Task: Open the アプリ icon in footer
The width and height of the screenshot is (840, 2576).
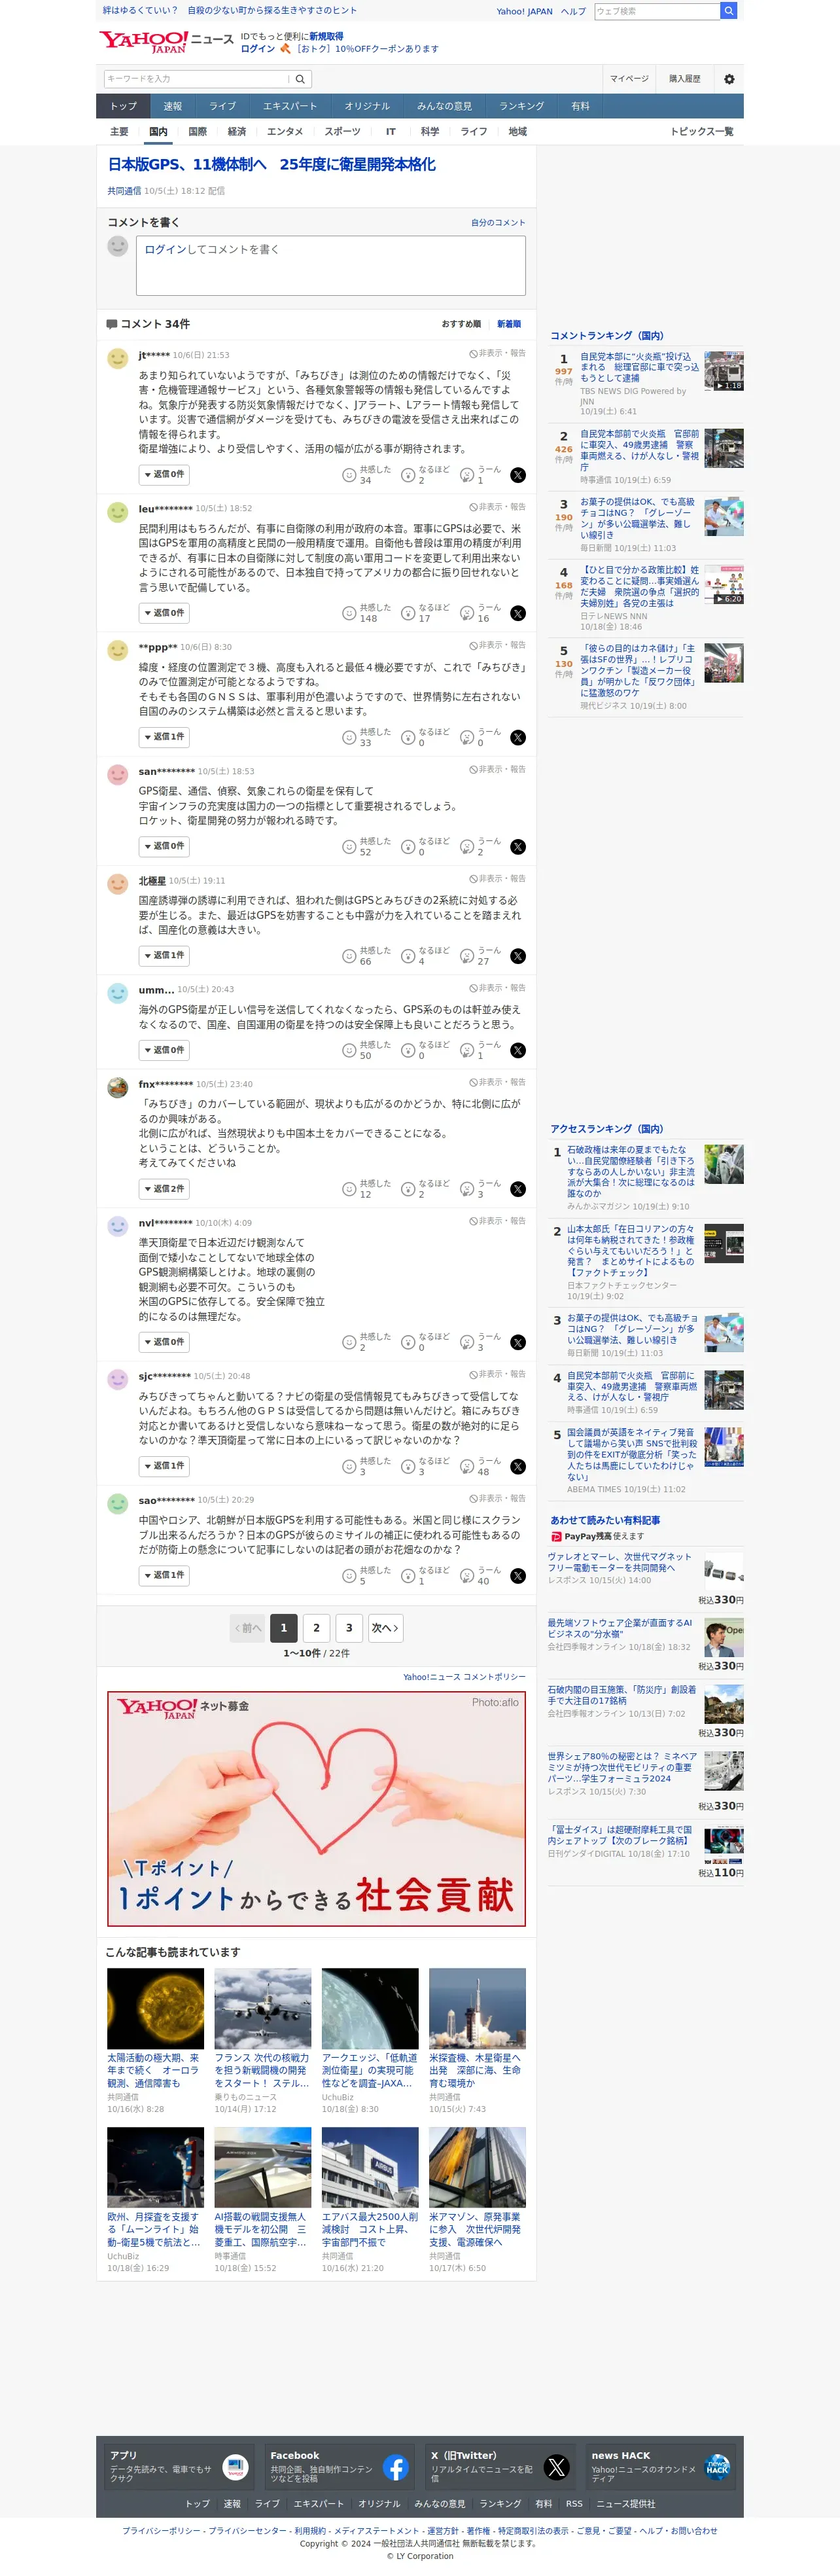Action: point(235,2467)
